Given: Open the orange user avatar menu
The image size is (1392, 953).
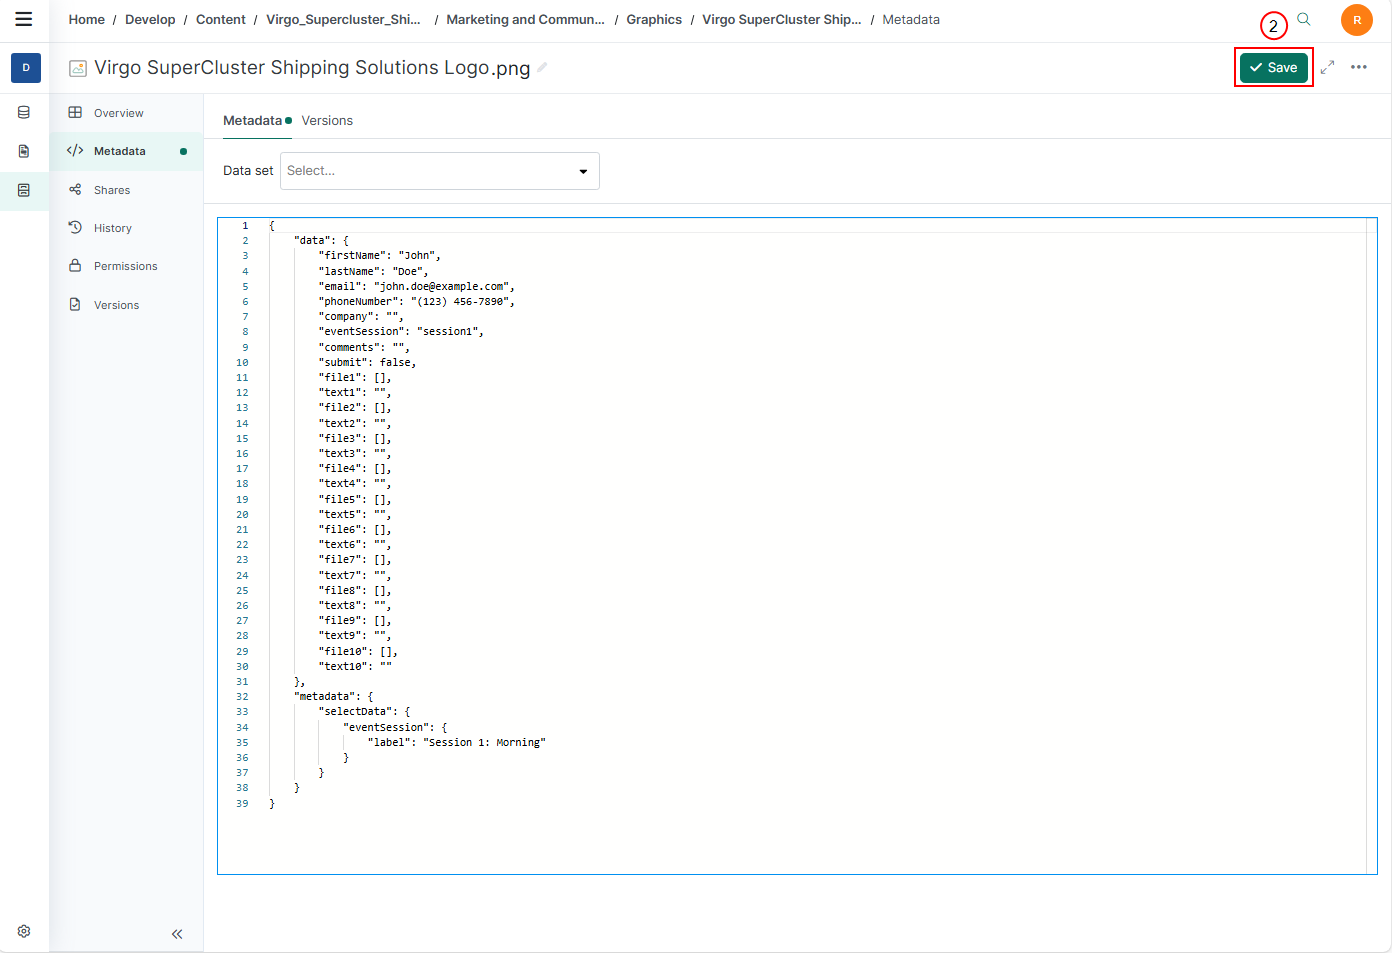Looking at the screenshot, I should (x=1356, y=20).
